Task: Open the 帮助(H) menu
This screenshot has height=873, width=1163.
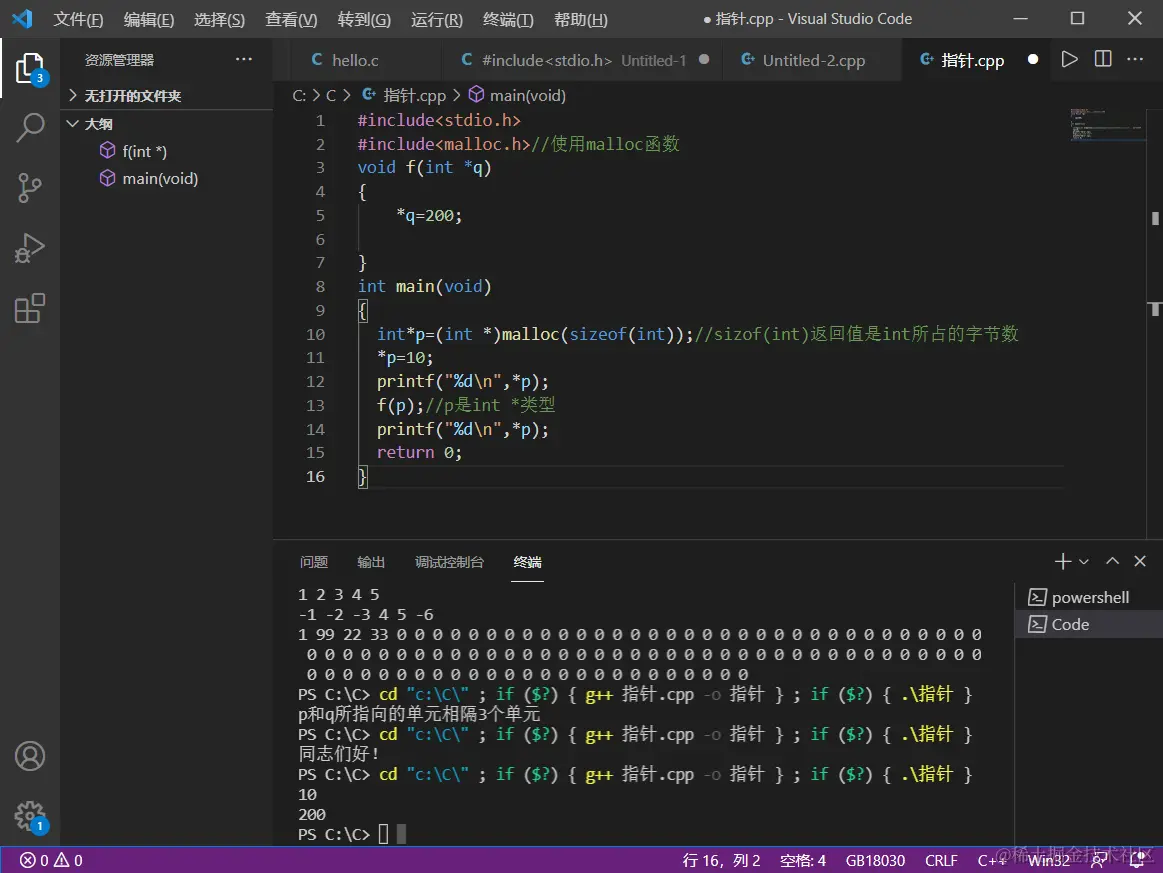Action: [581, 19]
